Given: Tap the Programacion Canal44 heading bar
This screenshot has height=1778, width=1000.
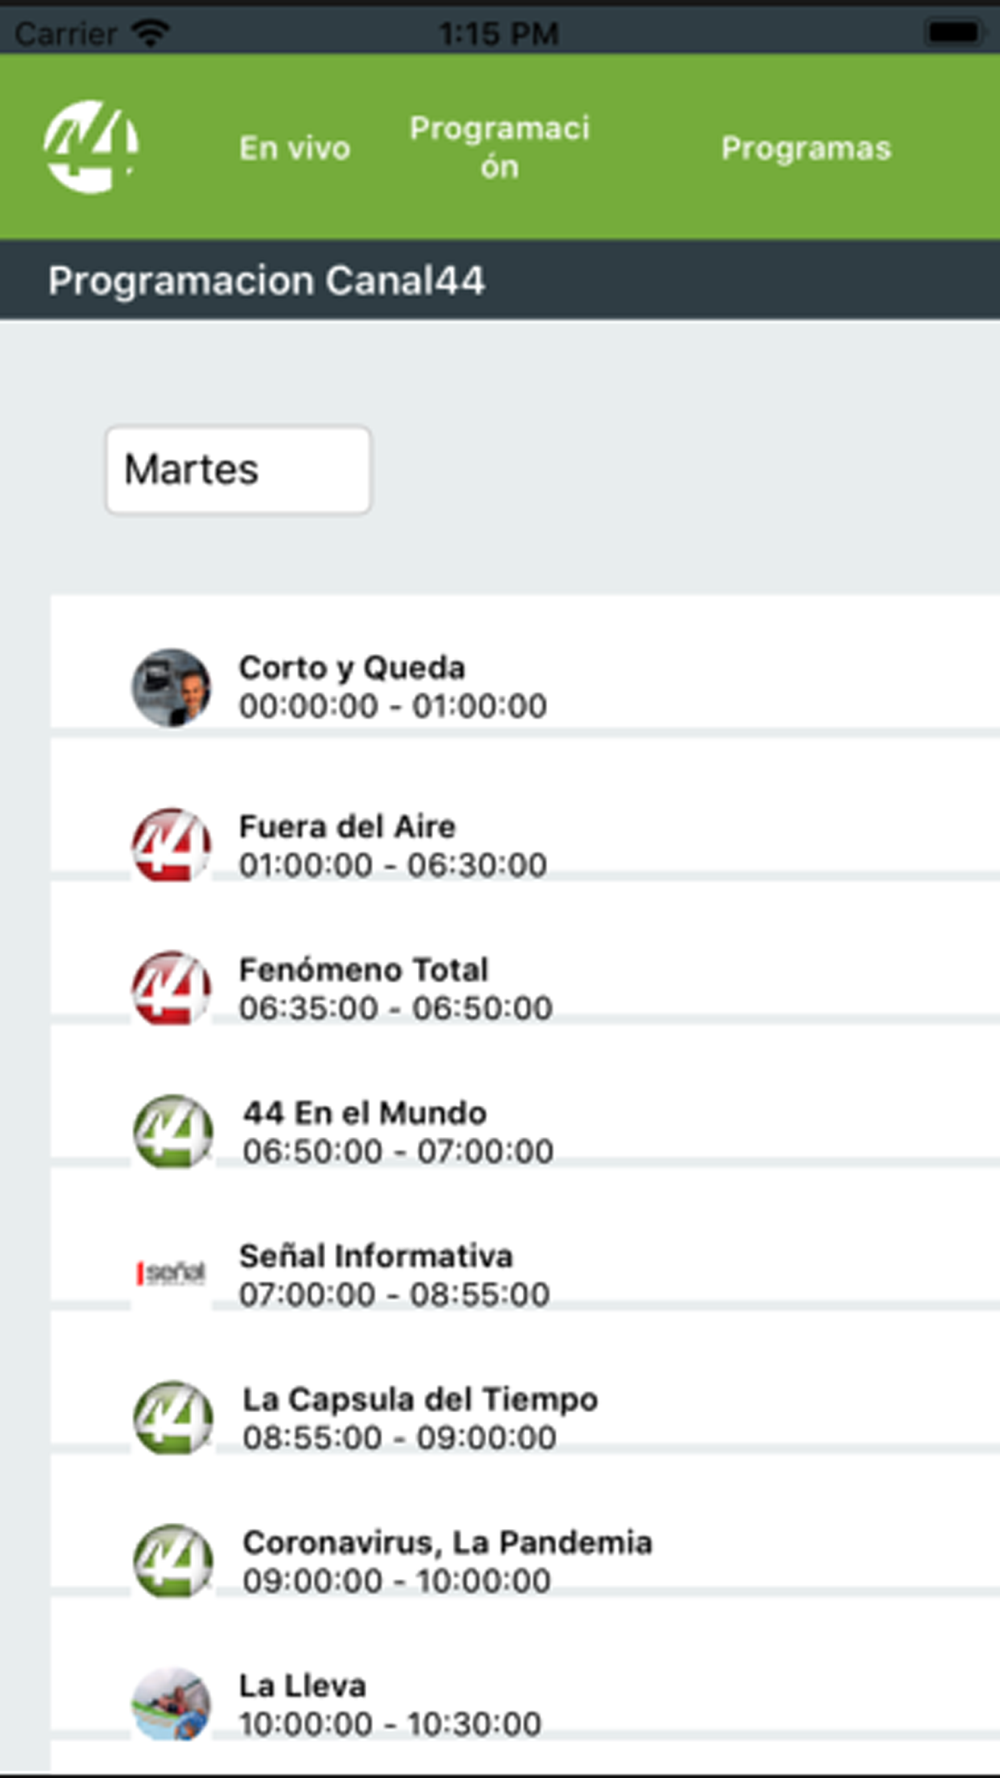Looking at the screenshot, I should point(500,280).
